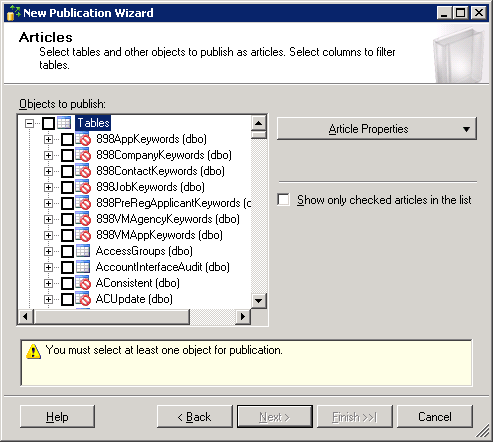Click the horizontal scrollbar left arrow
Viewport: 493px width, 442px height.
[x=26, y=316]
